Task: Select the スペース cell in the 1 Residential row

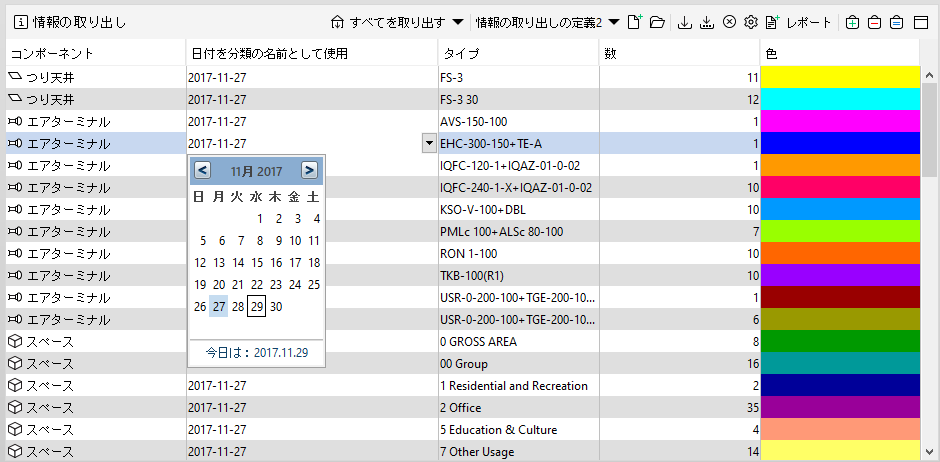Action: 96,385
